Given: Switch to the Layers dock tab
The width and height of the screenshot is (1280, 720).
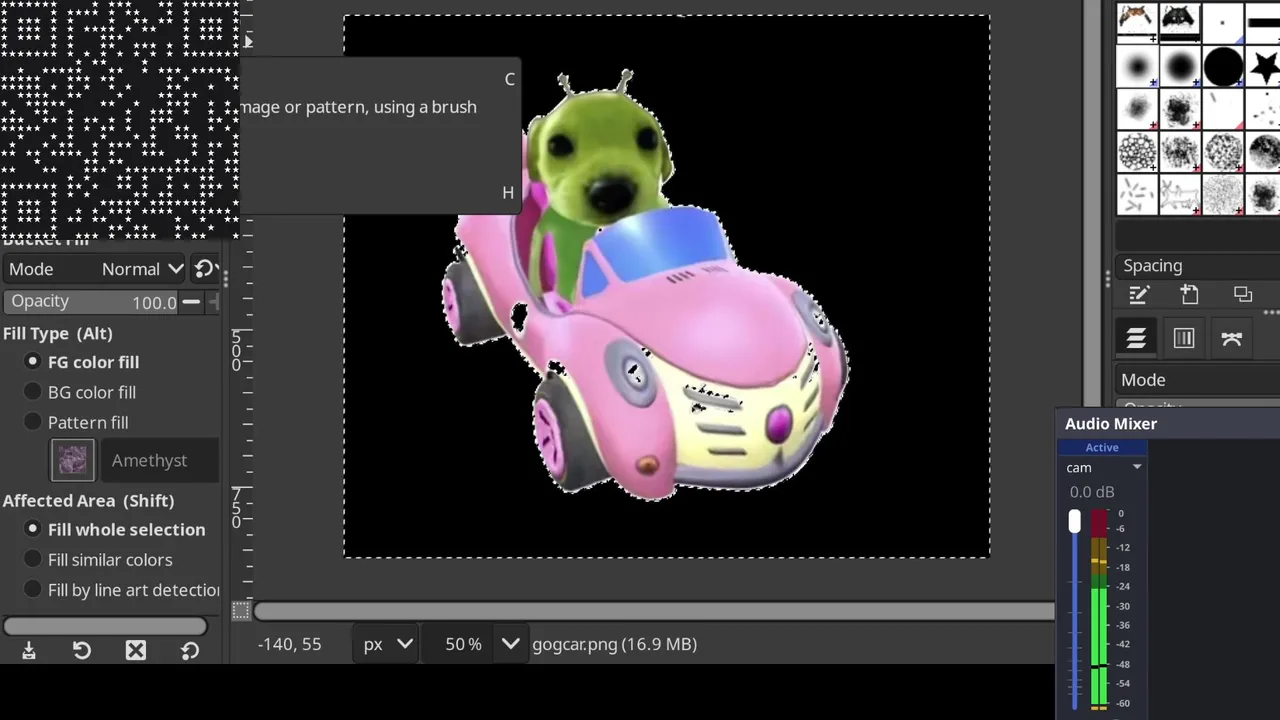Looking at the screenshot, I should [x=1136, y=338].
